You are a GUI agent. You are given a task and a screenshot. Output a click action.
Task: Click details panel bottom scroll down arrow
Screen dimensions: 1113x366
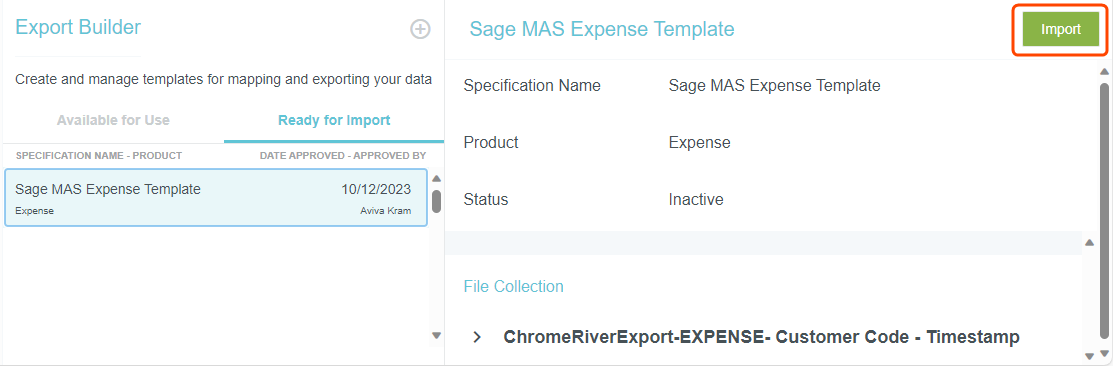[x=1104, y=355]
